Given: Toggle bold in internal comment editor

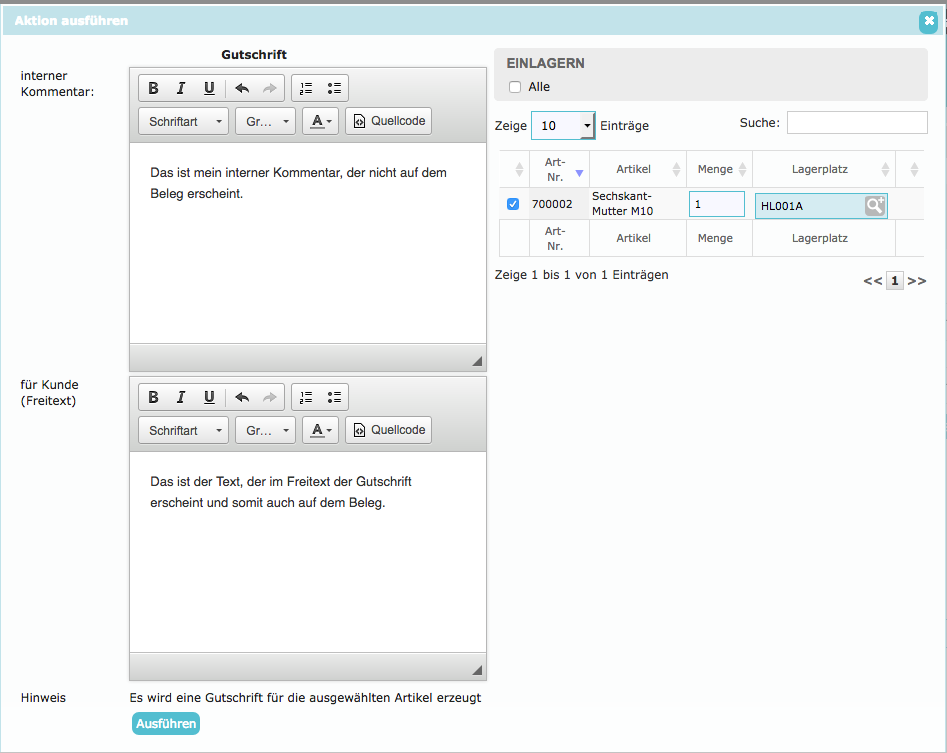Looking at the screenshot, I should coord(153,88).
